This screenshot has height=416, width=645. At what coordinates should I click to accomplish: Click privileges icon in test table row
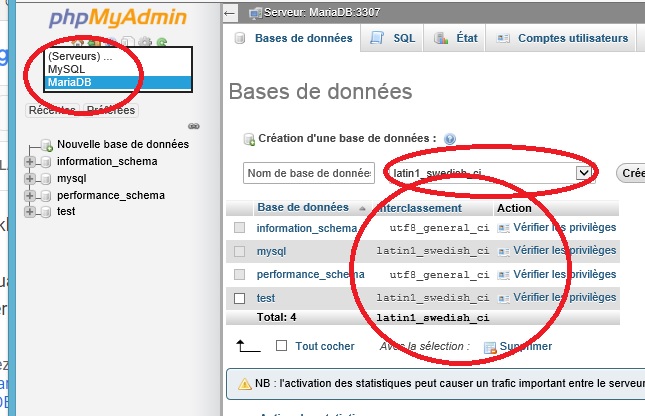503,298
